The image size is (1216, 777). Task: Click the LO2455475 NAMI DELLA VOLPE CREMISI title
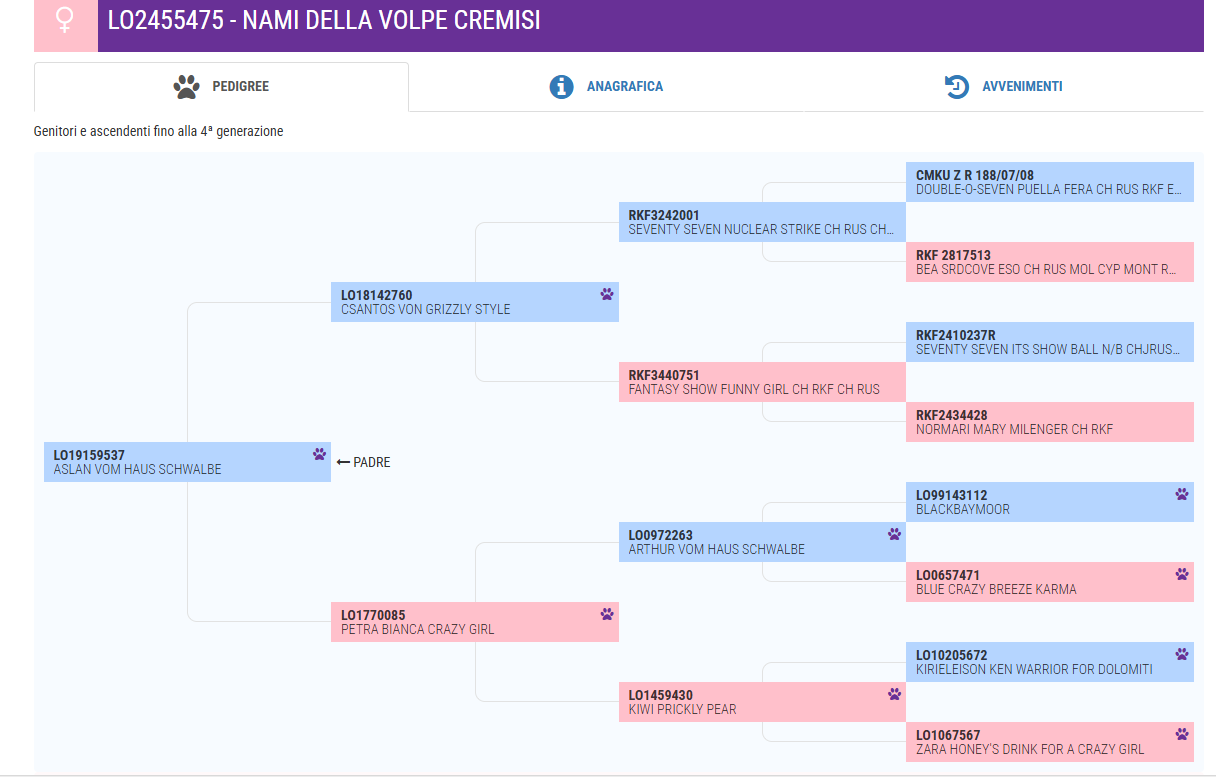[x=324, y=20]
